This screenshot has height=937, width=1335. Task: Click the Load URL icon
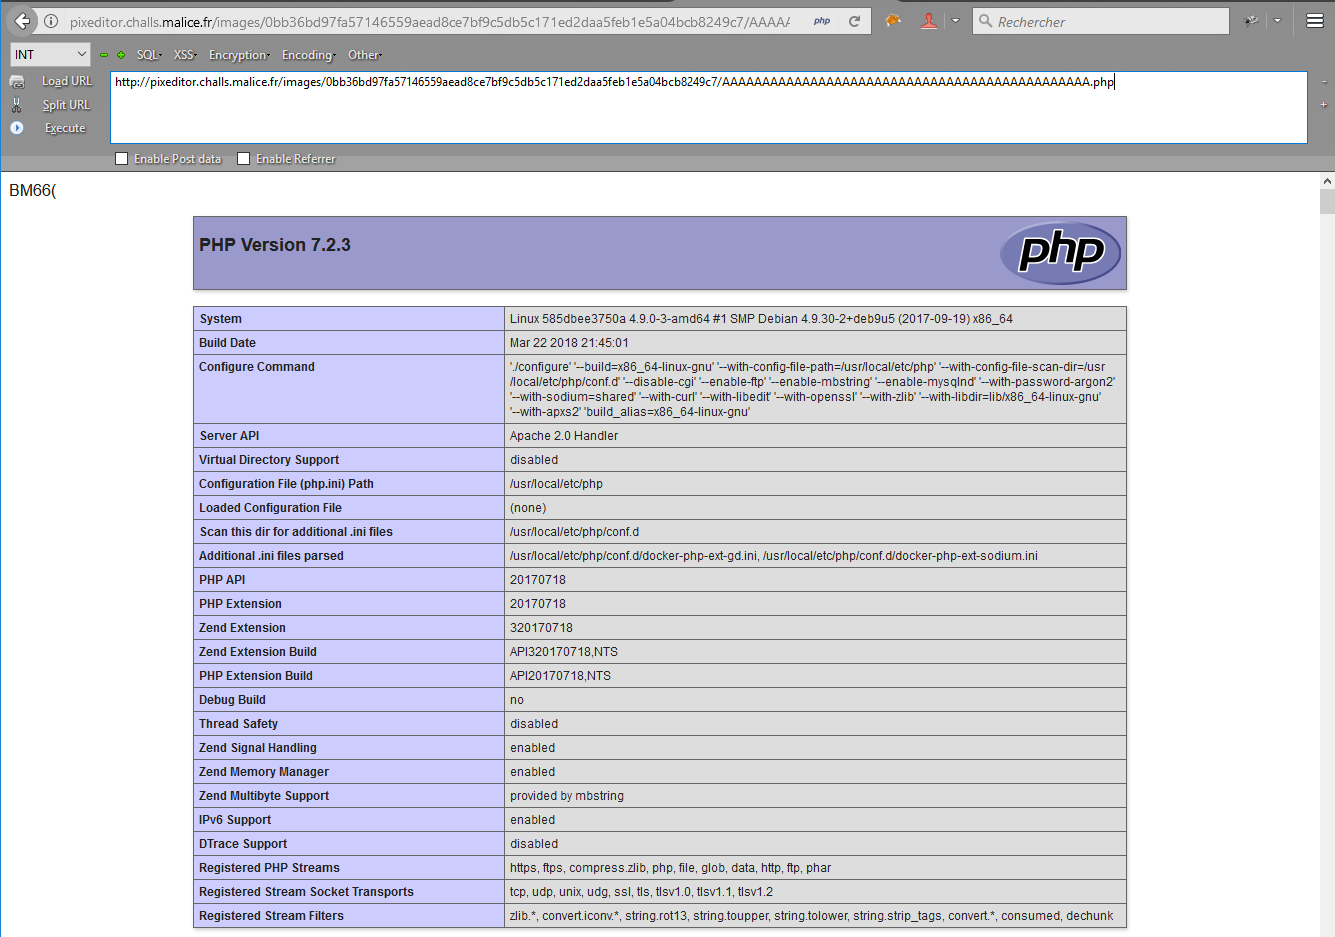click(17, 82)
